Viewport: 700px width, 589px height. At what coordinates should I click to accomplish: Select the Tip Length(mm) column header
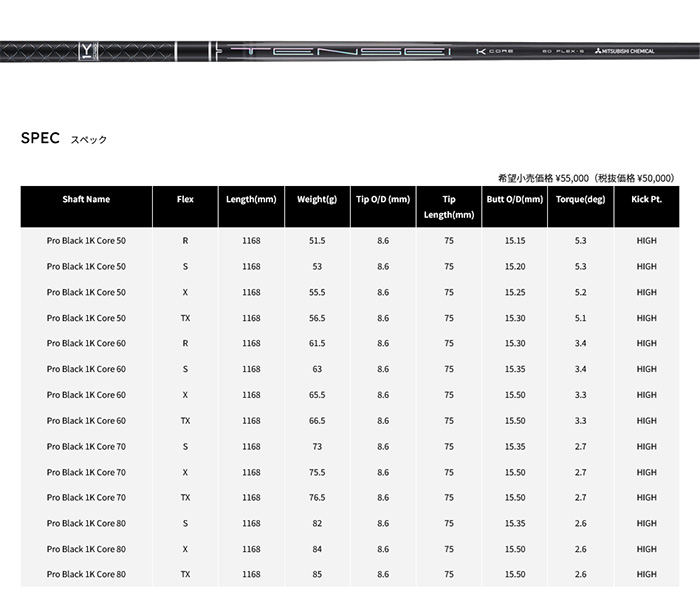point(449,207)
